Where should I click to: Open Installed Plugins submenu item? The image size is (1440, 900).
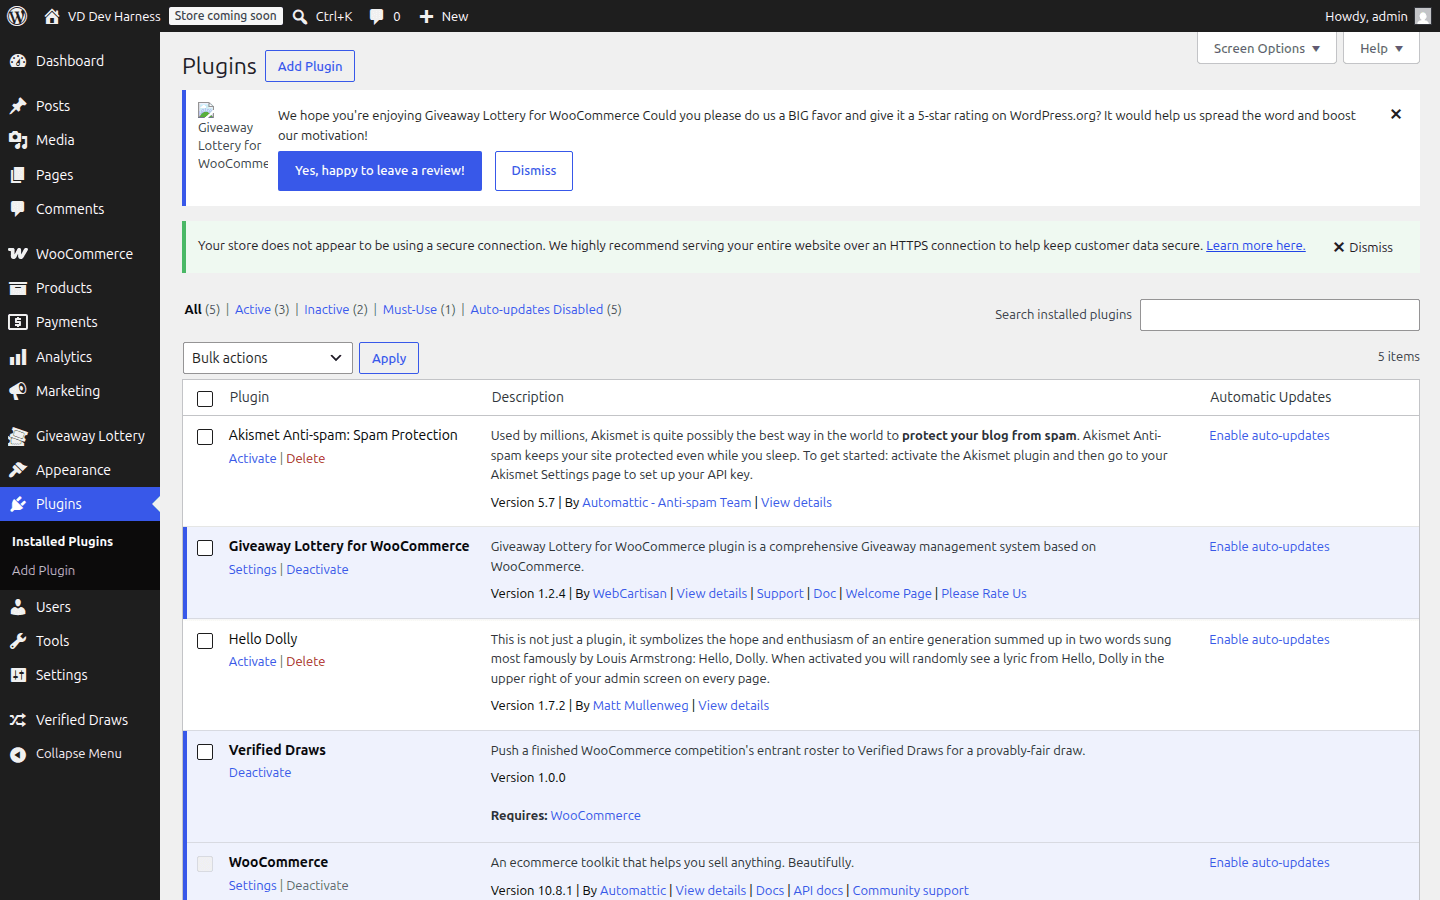pyautogui.click(x=62, y=541)
